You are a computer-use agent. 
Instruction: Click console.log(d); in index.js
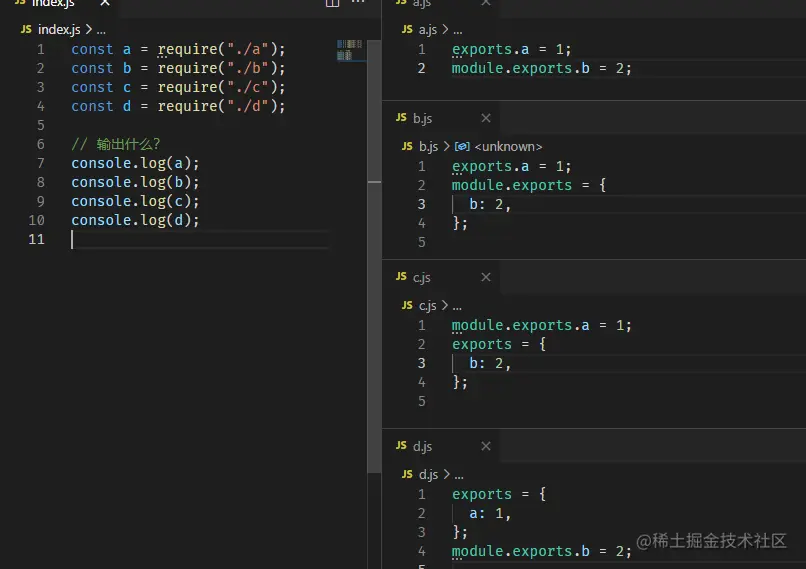[135, 221]
